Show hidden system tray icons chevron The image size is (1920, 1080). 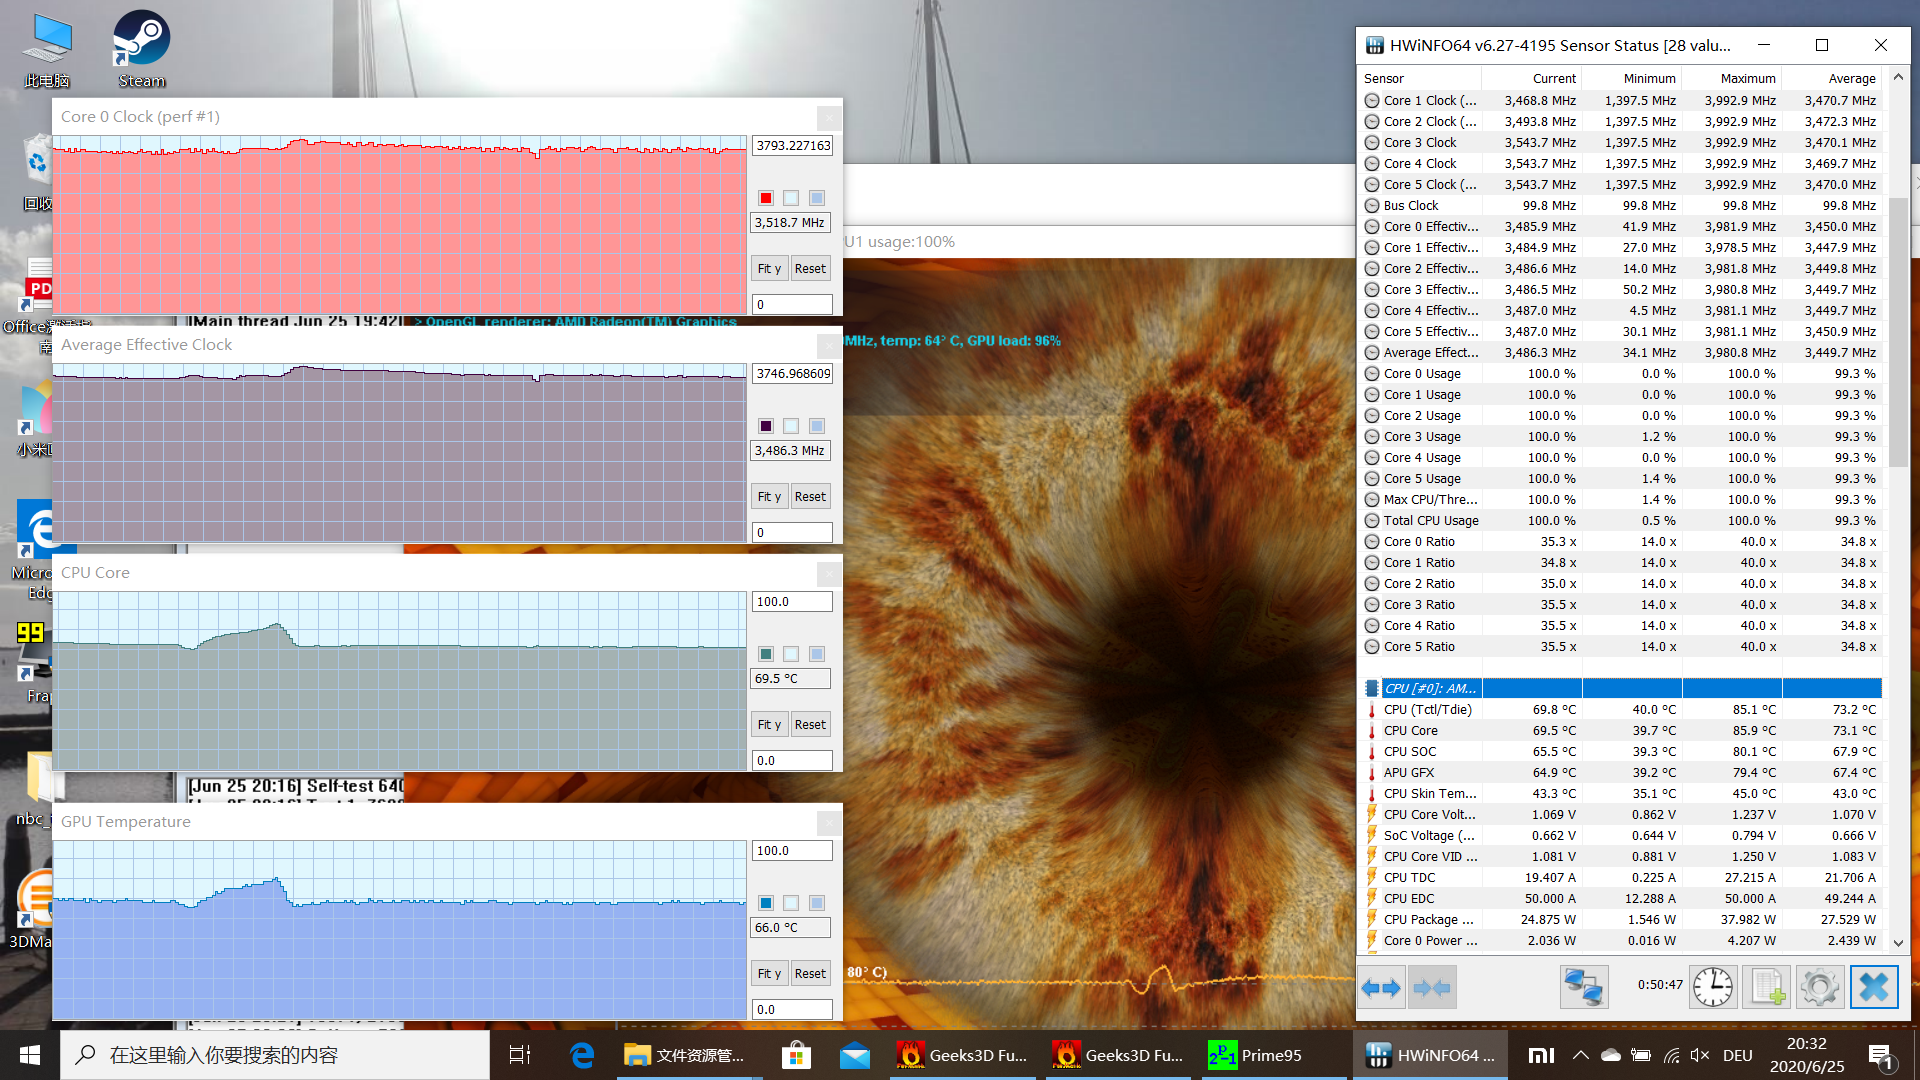1580,1055
